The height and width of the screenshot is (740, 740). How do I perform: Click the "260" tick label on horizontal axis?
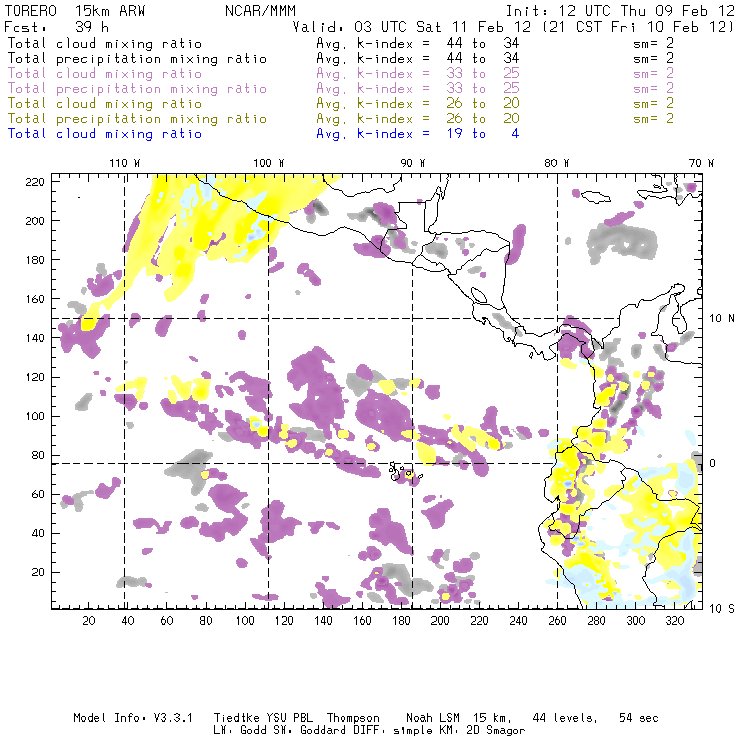(557, 621)
